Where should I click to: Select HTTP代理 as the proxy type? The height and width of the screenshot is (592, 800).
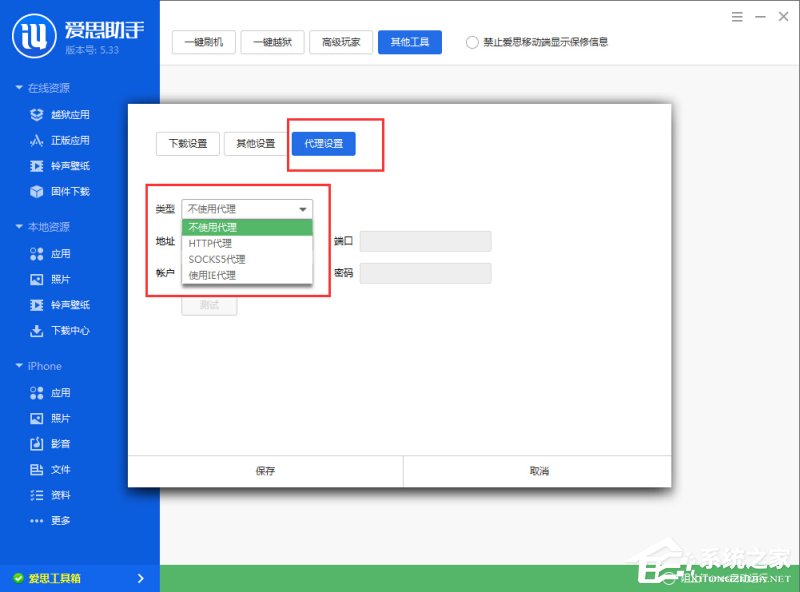(212, 243)
